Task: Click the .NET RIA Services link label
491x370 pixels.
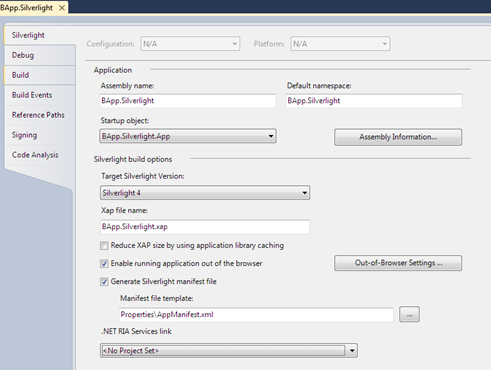Action: pyautogui.click(x=136, y=331)
